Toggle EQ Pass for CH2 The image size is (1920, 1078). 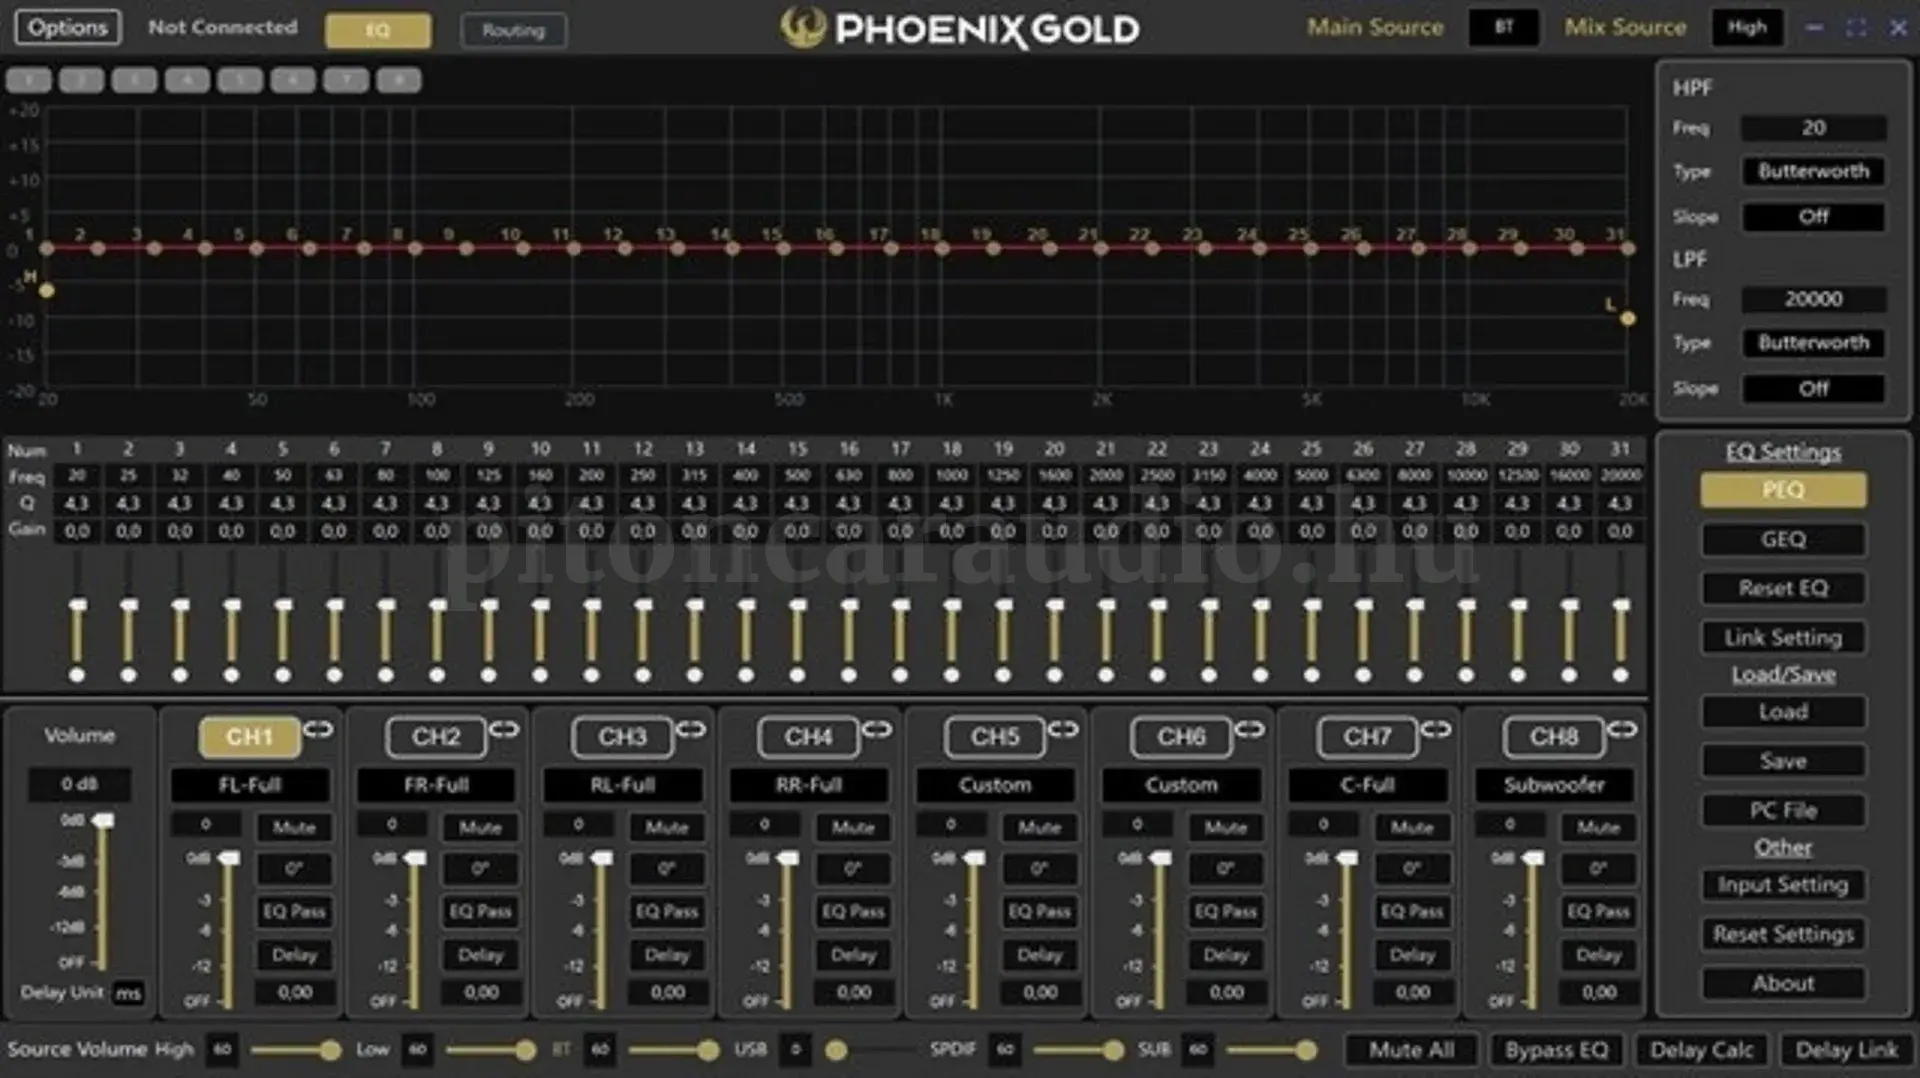tap(480, 911)
